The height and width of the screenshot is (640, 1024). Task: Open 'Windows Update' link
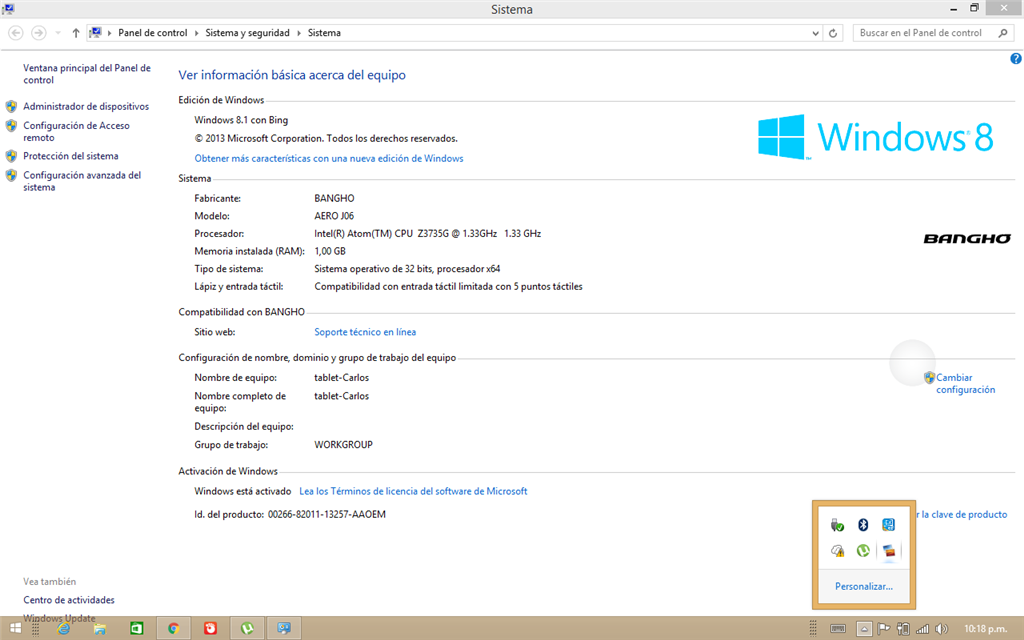59,618
